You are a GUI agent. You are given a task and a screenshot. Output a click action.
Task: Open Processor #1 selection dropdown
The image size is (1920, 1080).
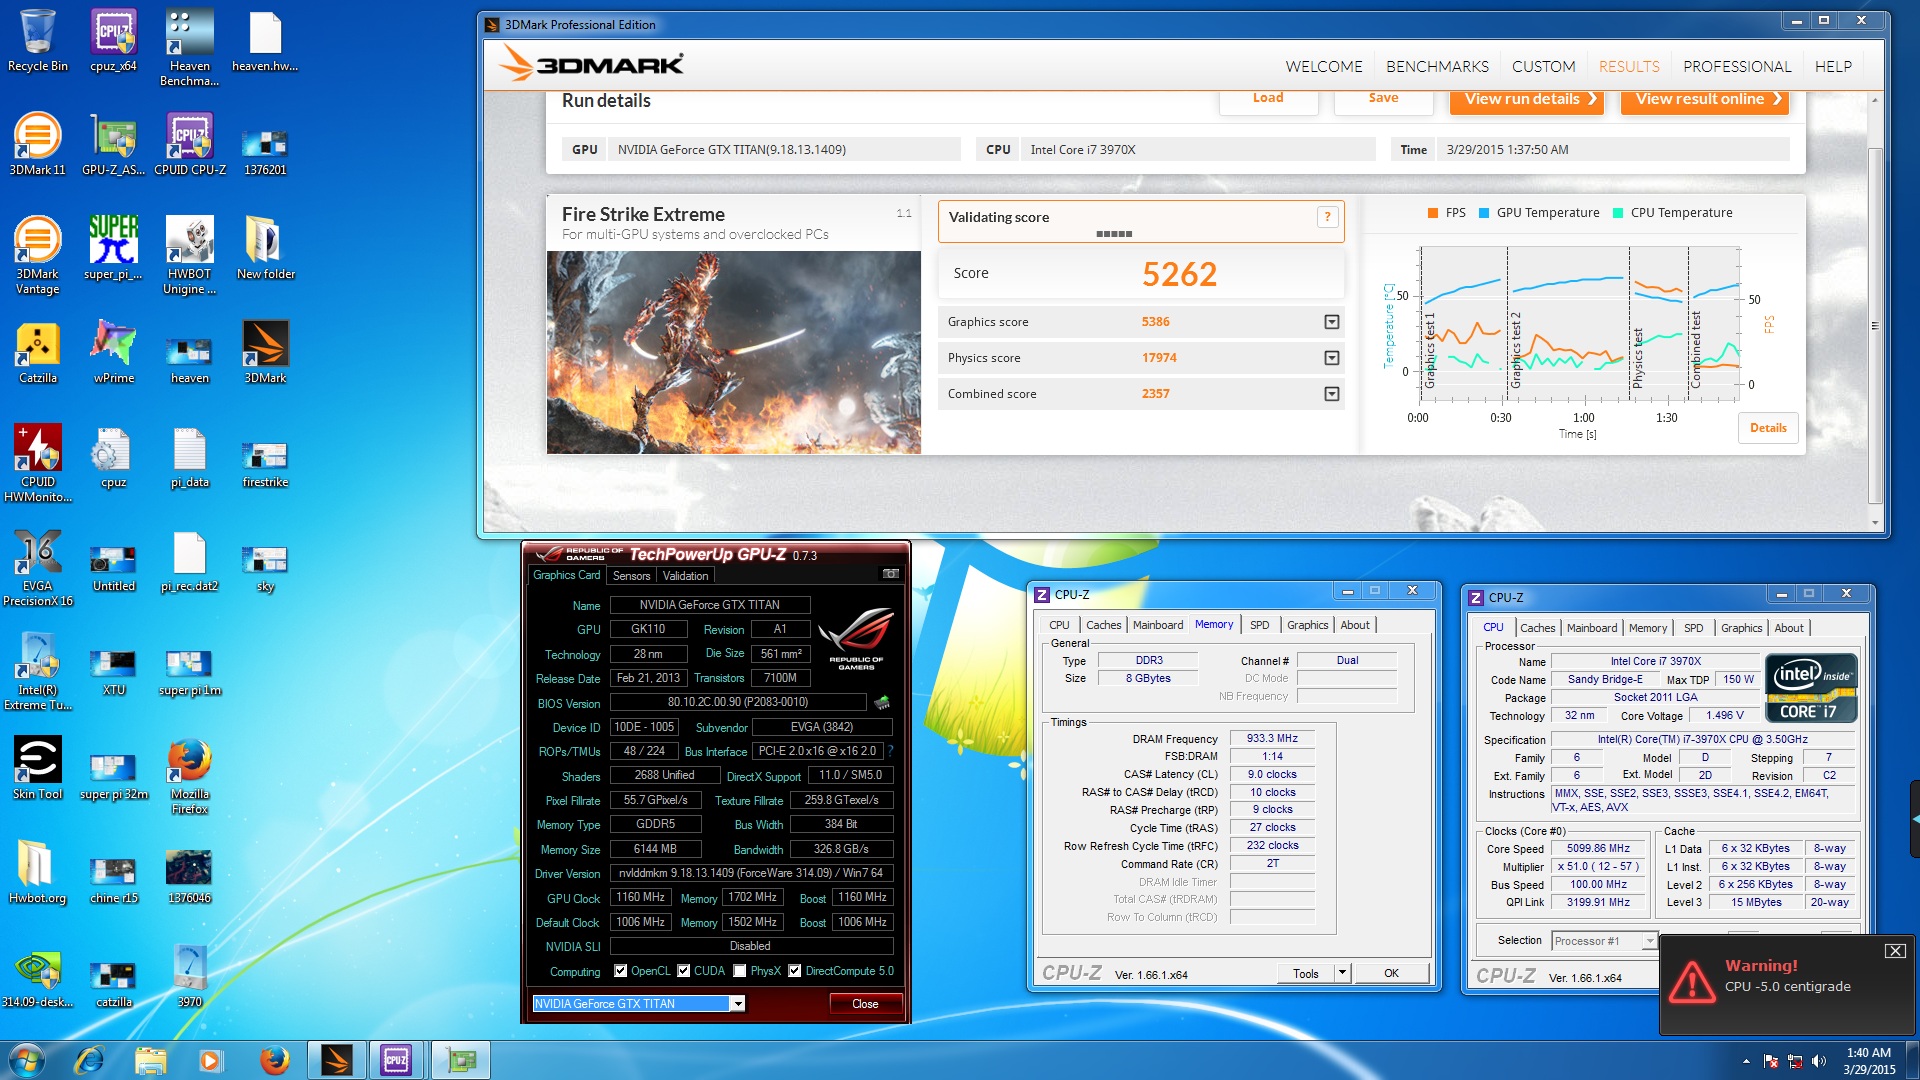[1649, 941]
